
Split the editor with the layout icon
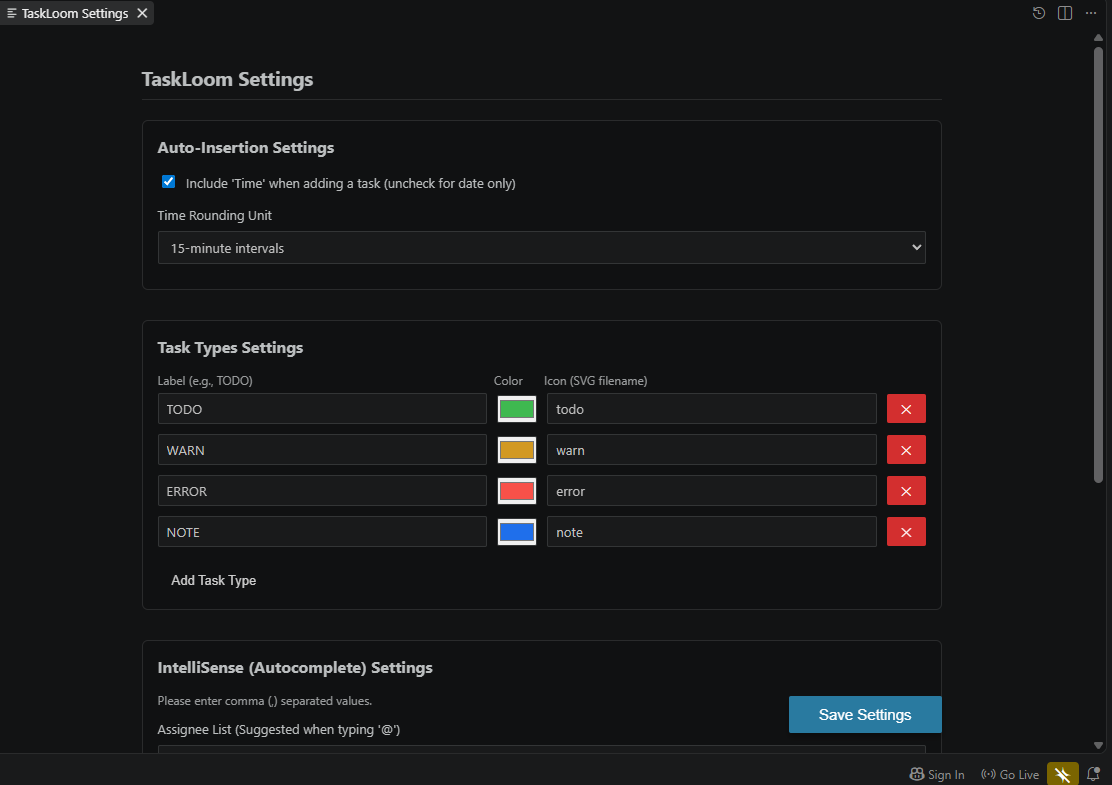pyautogui.click(x=1064, y=13)
